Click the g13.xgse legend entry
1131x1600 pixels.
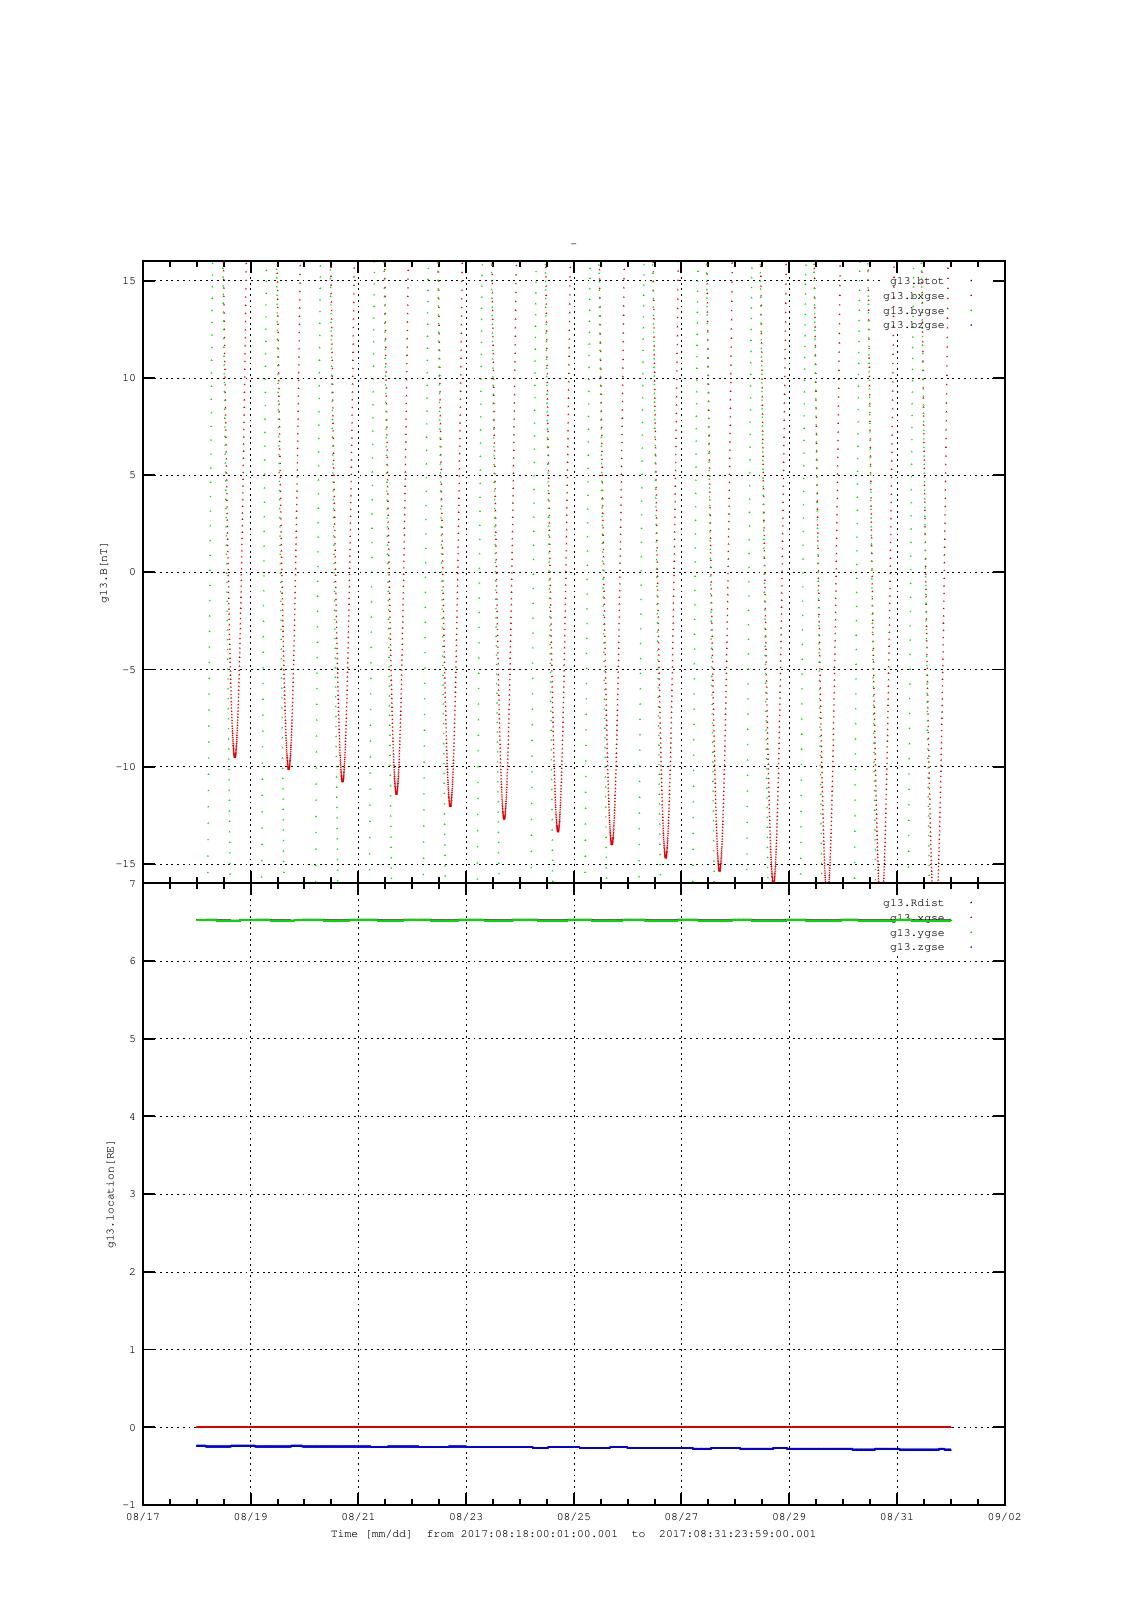tap(917, 918)
